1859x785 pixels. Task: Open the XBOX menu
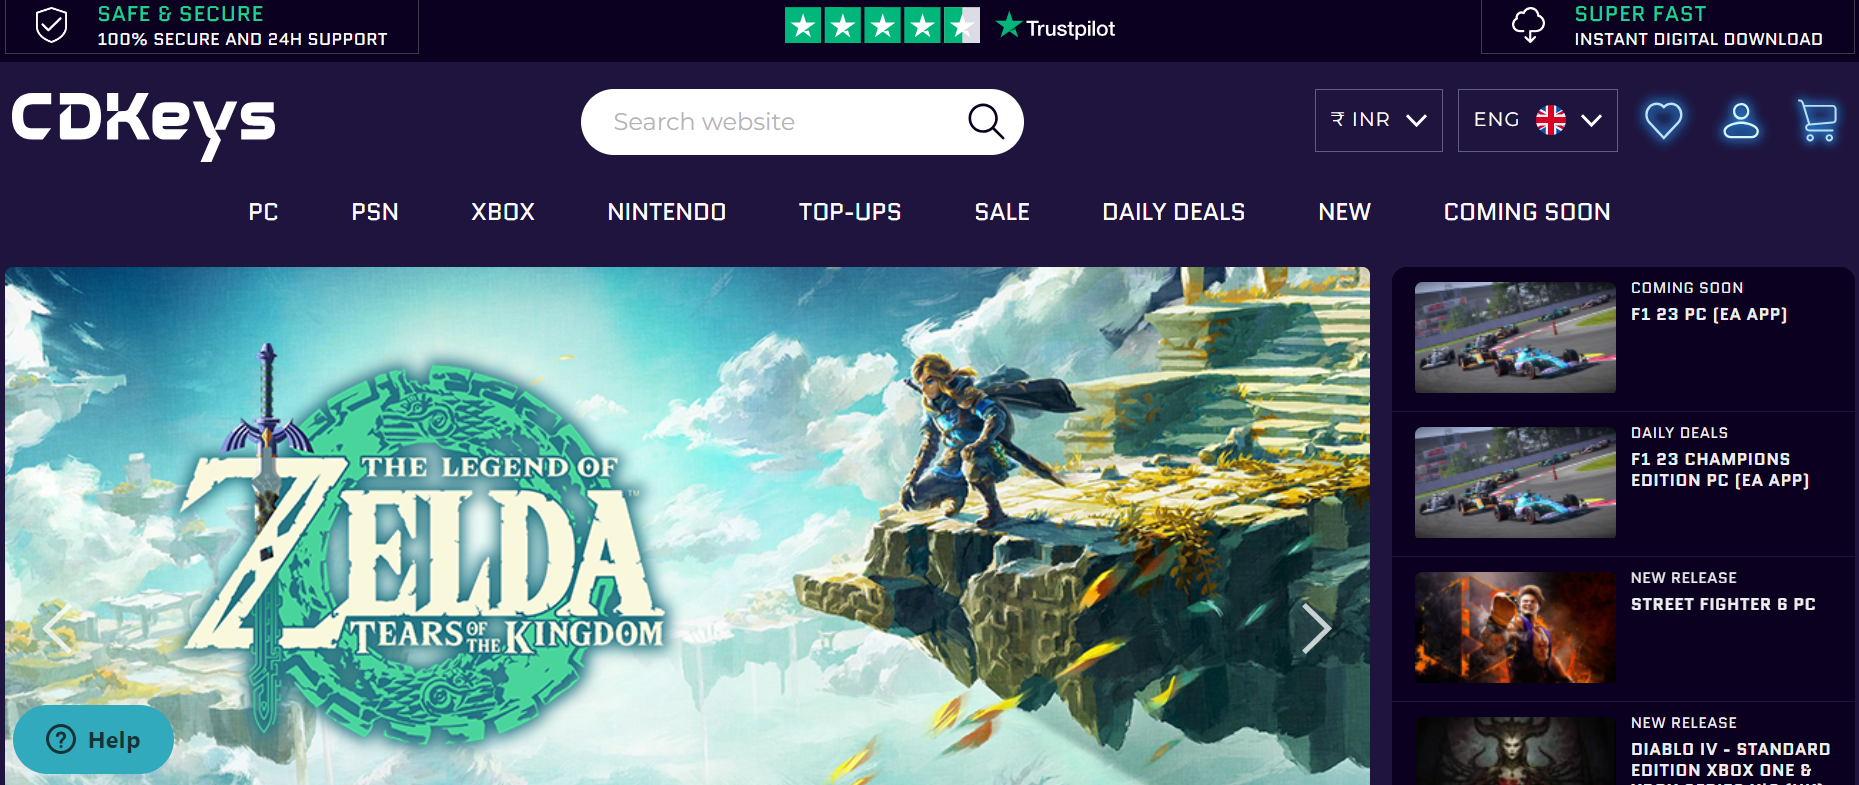503,212
